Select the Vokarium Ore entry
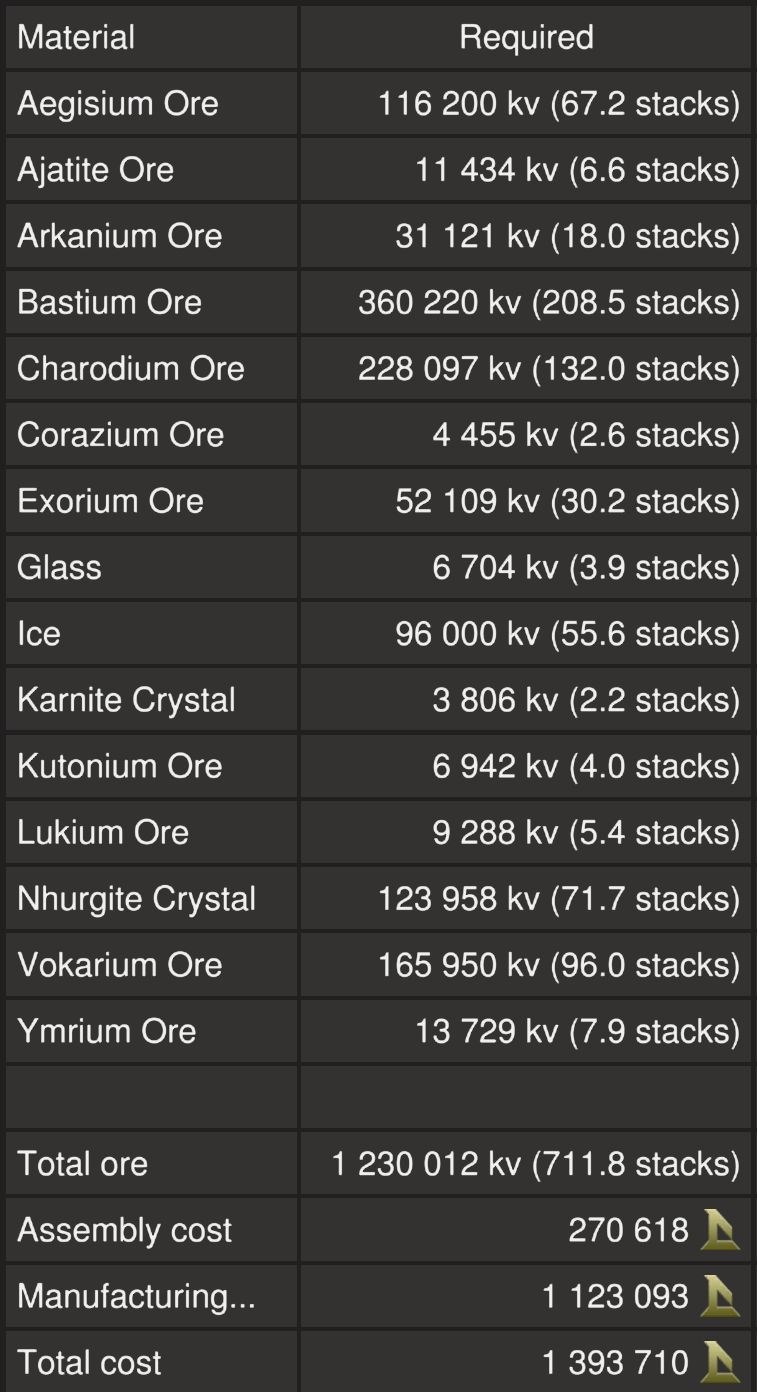 point(120,965)
